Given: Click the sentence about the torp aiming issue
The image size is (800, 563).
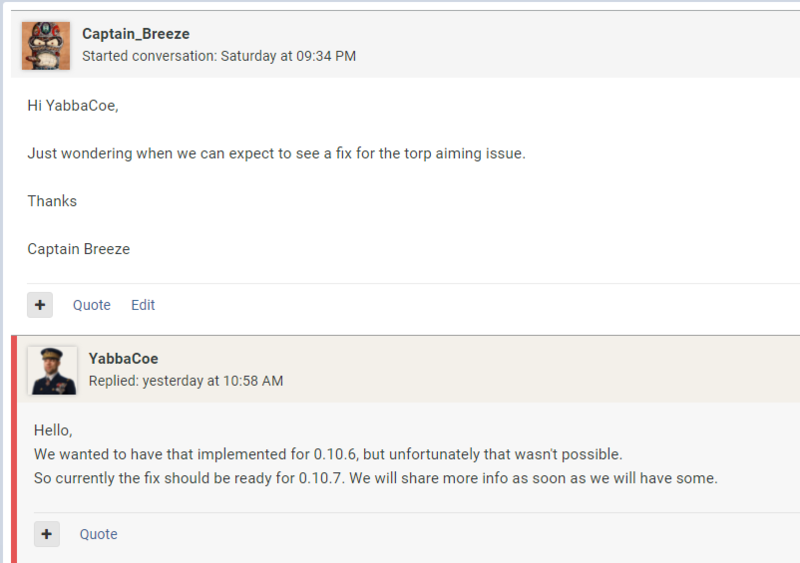Looking at the screenshot, I should click(x=276, y=153).
